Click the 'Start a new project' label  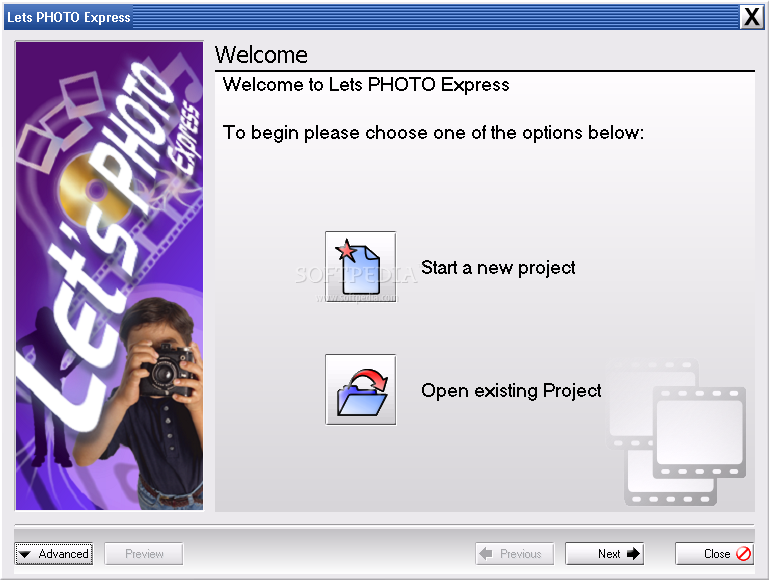pyautogui.click(x=498, y=268)
